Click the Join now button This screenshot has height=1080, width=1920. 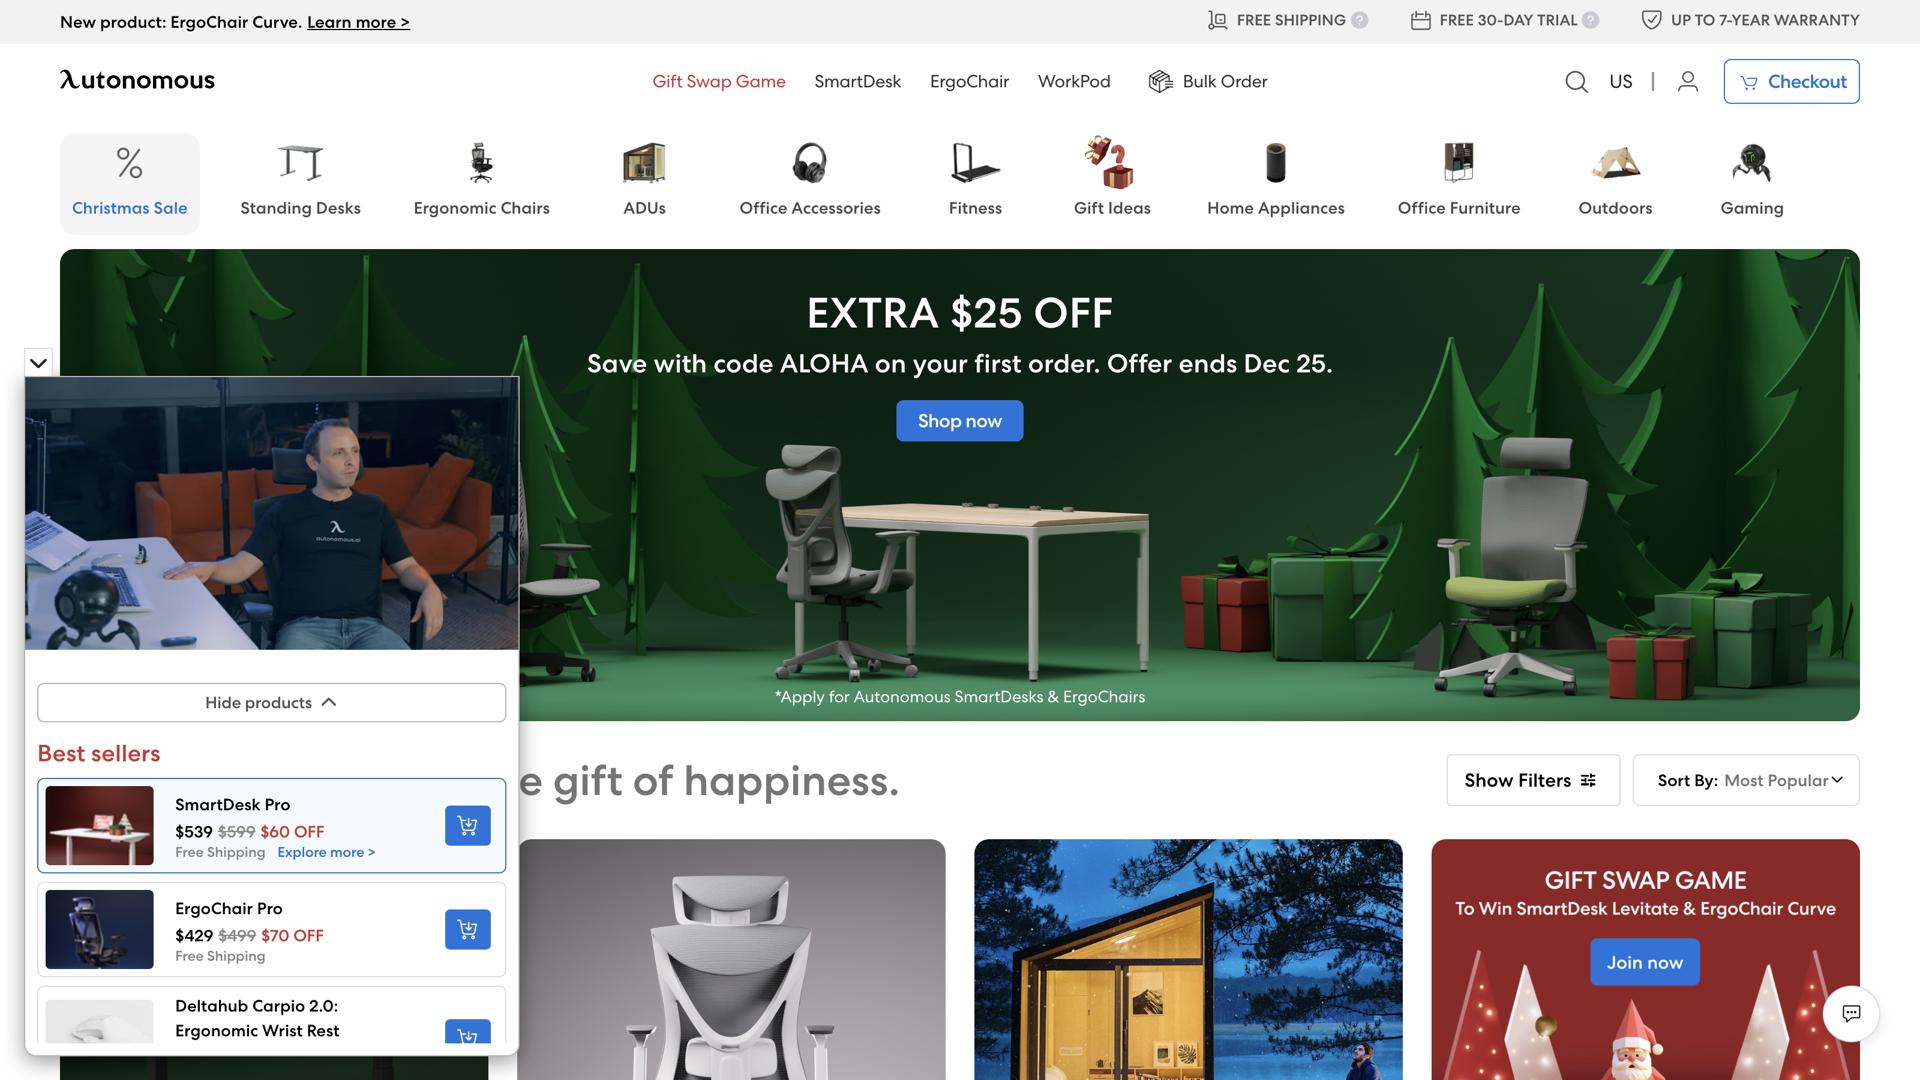coord(1644,963)
